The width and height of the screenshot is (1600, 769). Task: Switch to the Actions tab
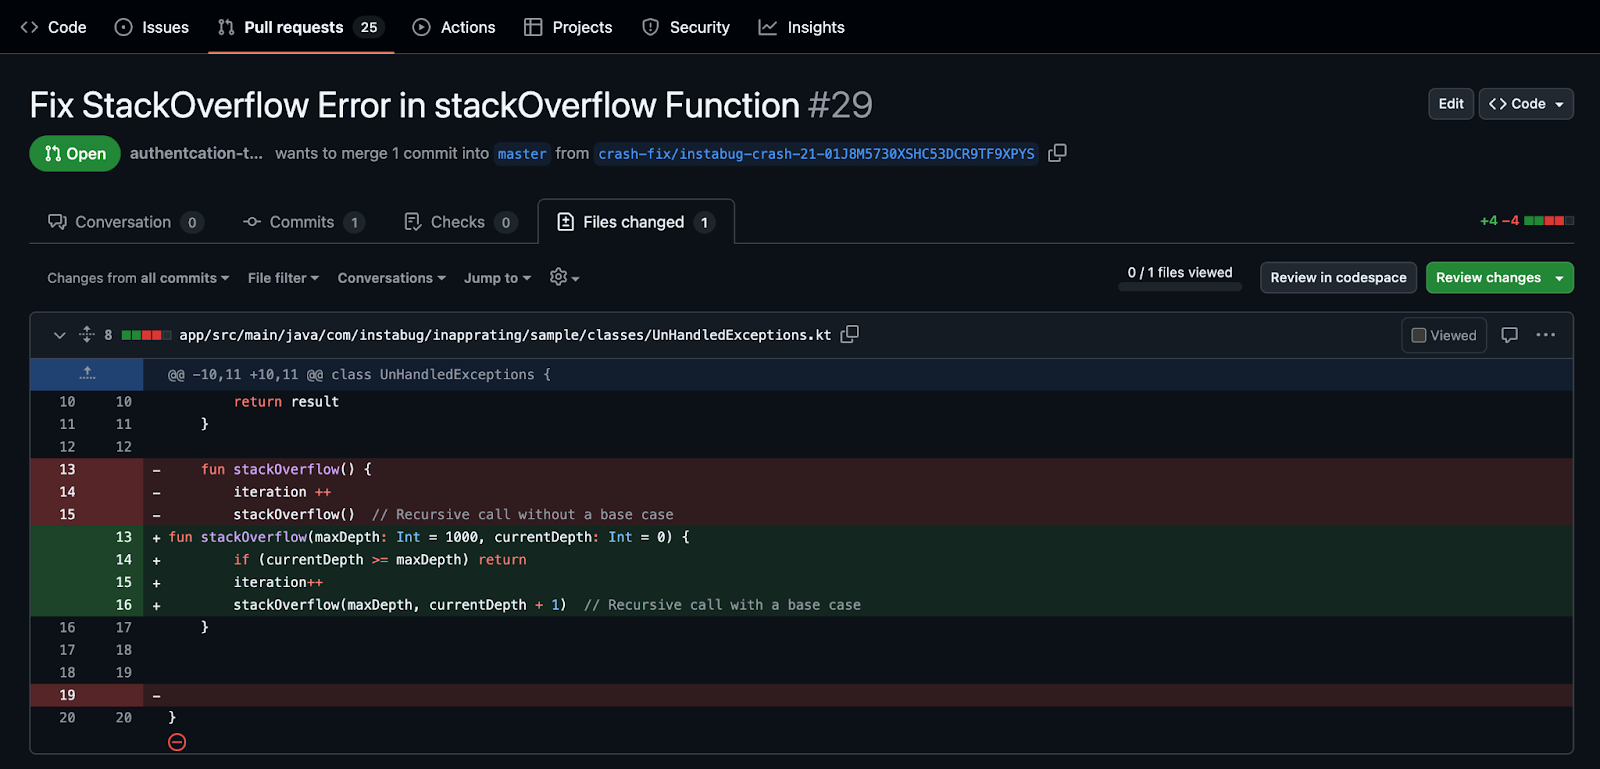click(454, 27)
